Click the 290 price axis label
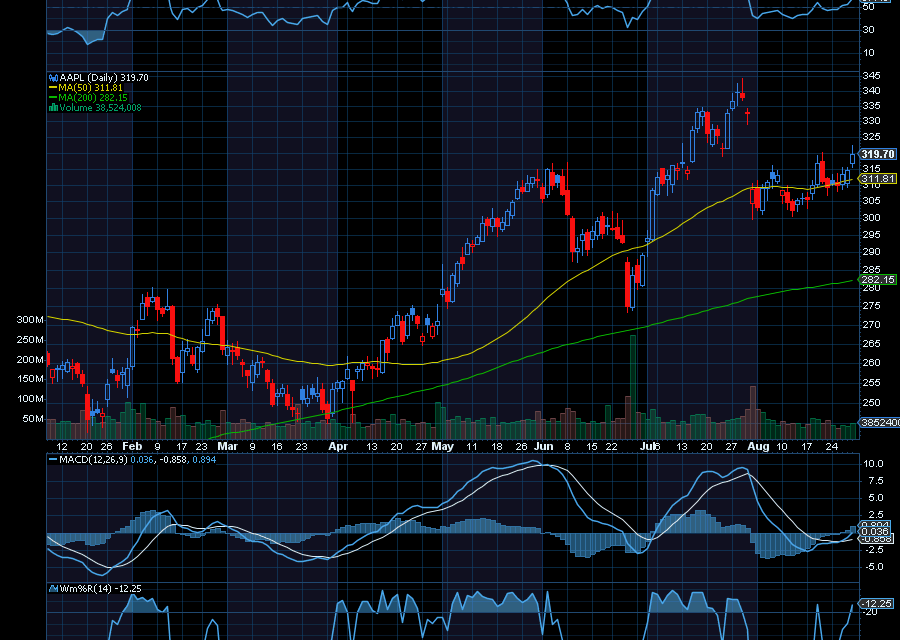The image size is (900, 640). 871,252
